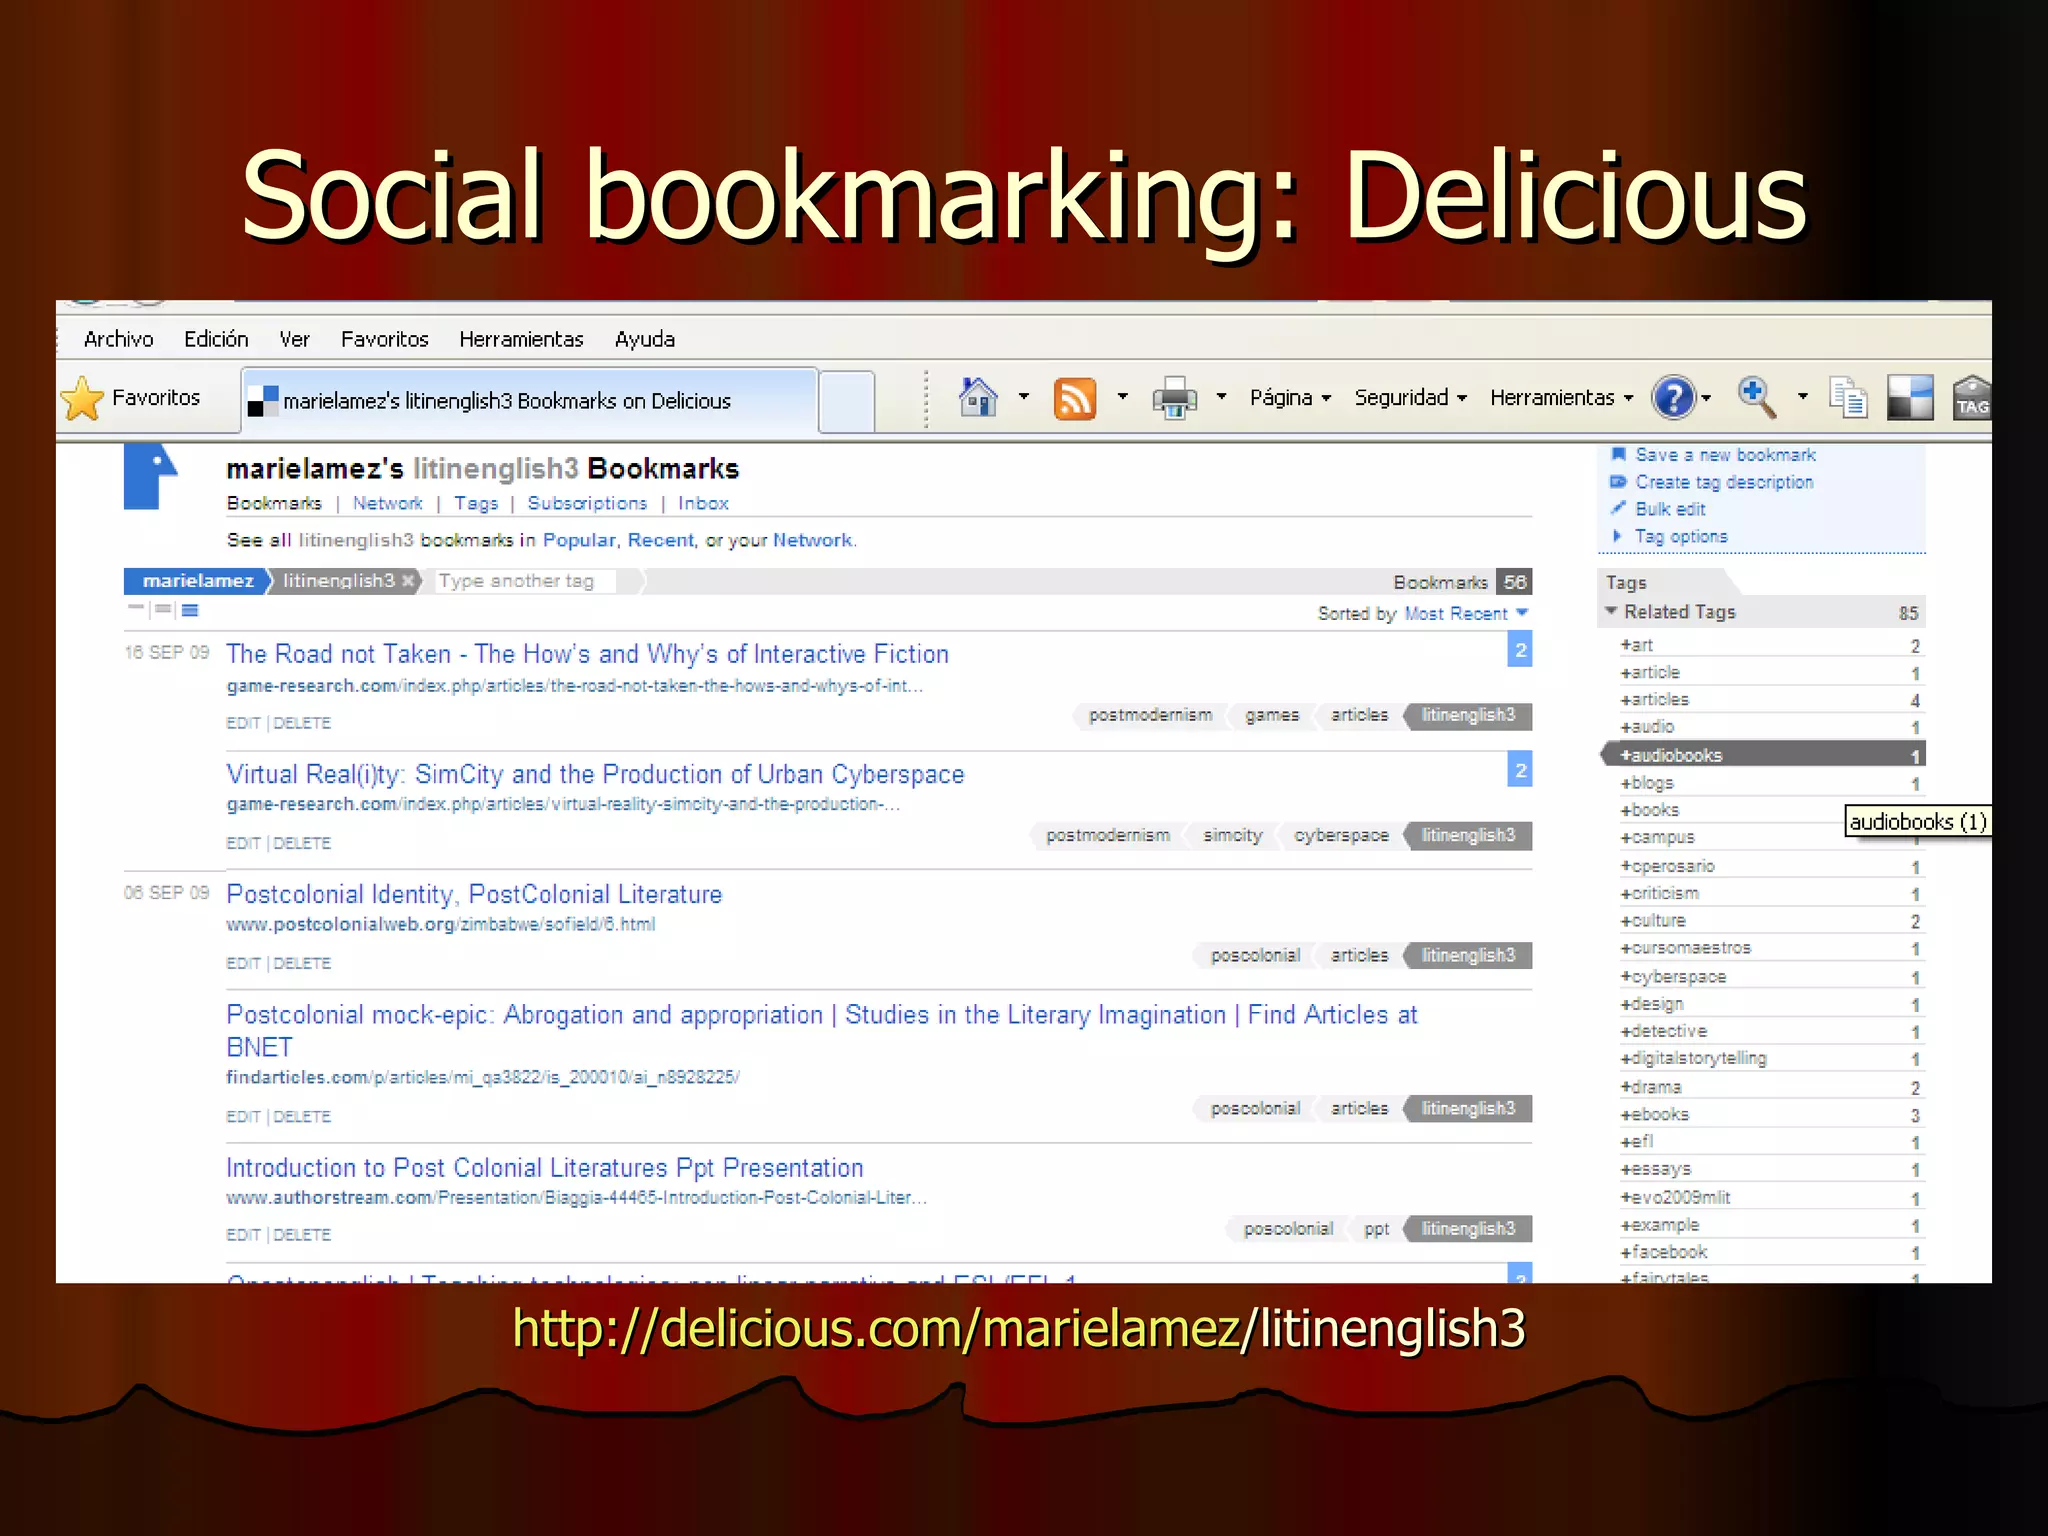Click in Type another tag field

coord(525,581)
